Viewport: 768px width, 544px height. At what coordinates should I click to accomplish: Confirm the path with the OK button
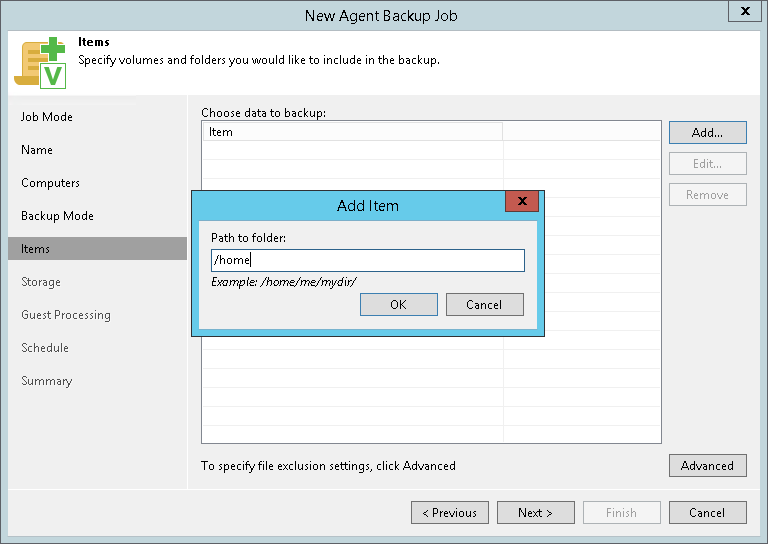pos(398,305)
